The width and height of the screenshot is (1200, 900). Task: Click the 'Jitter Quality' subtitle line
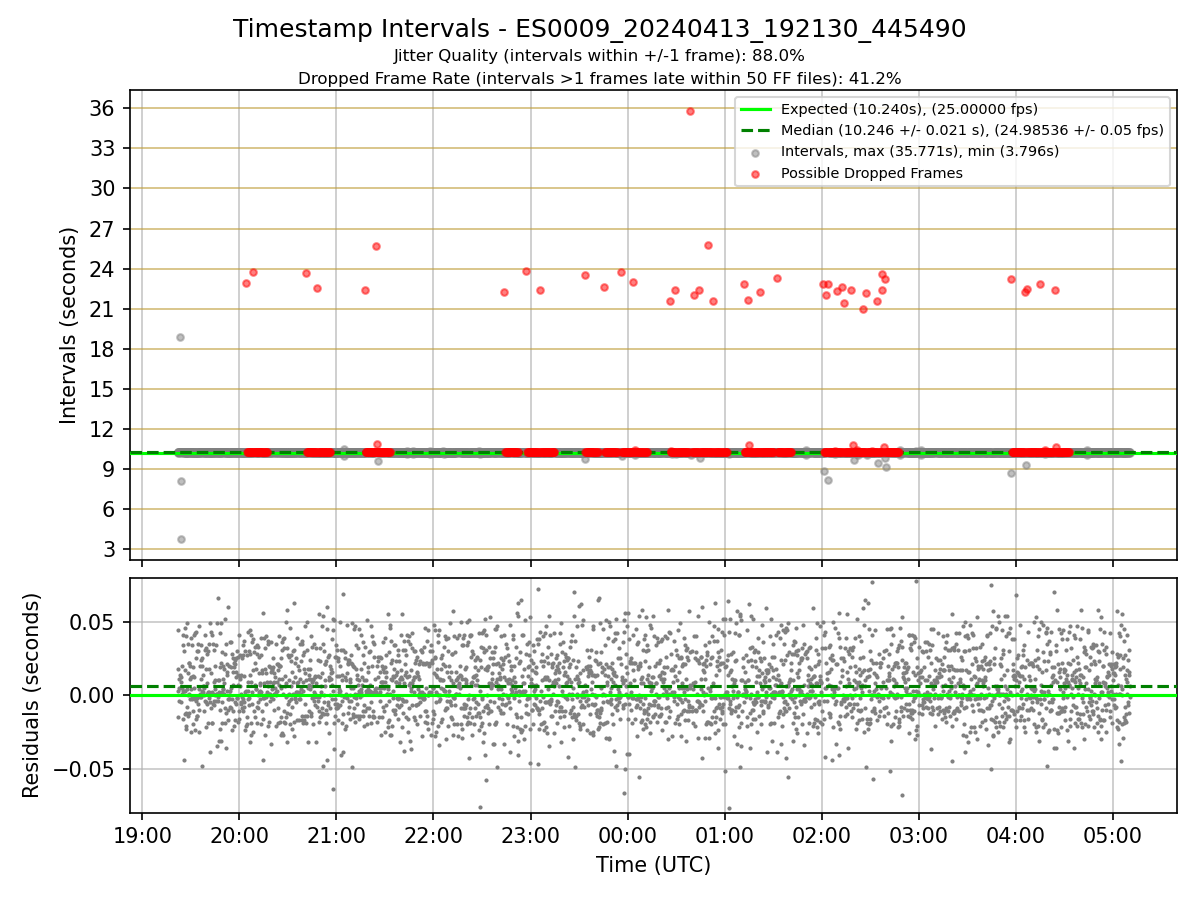tap(599, 55)
